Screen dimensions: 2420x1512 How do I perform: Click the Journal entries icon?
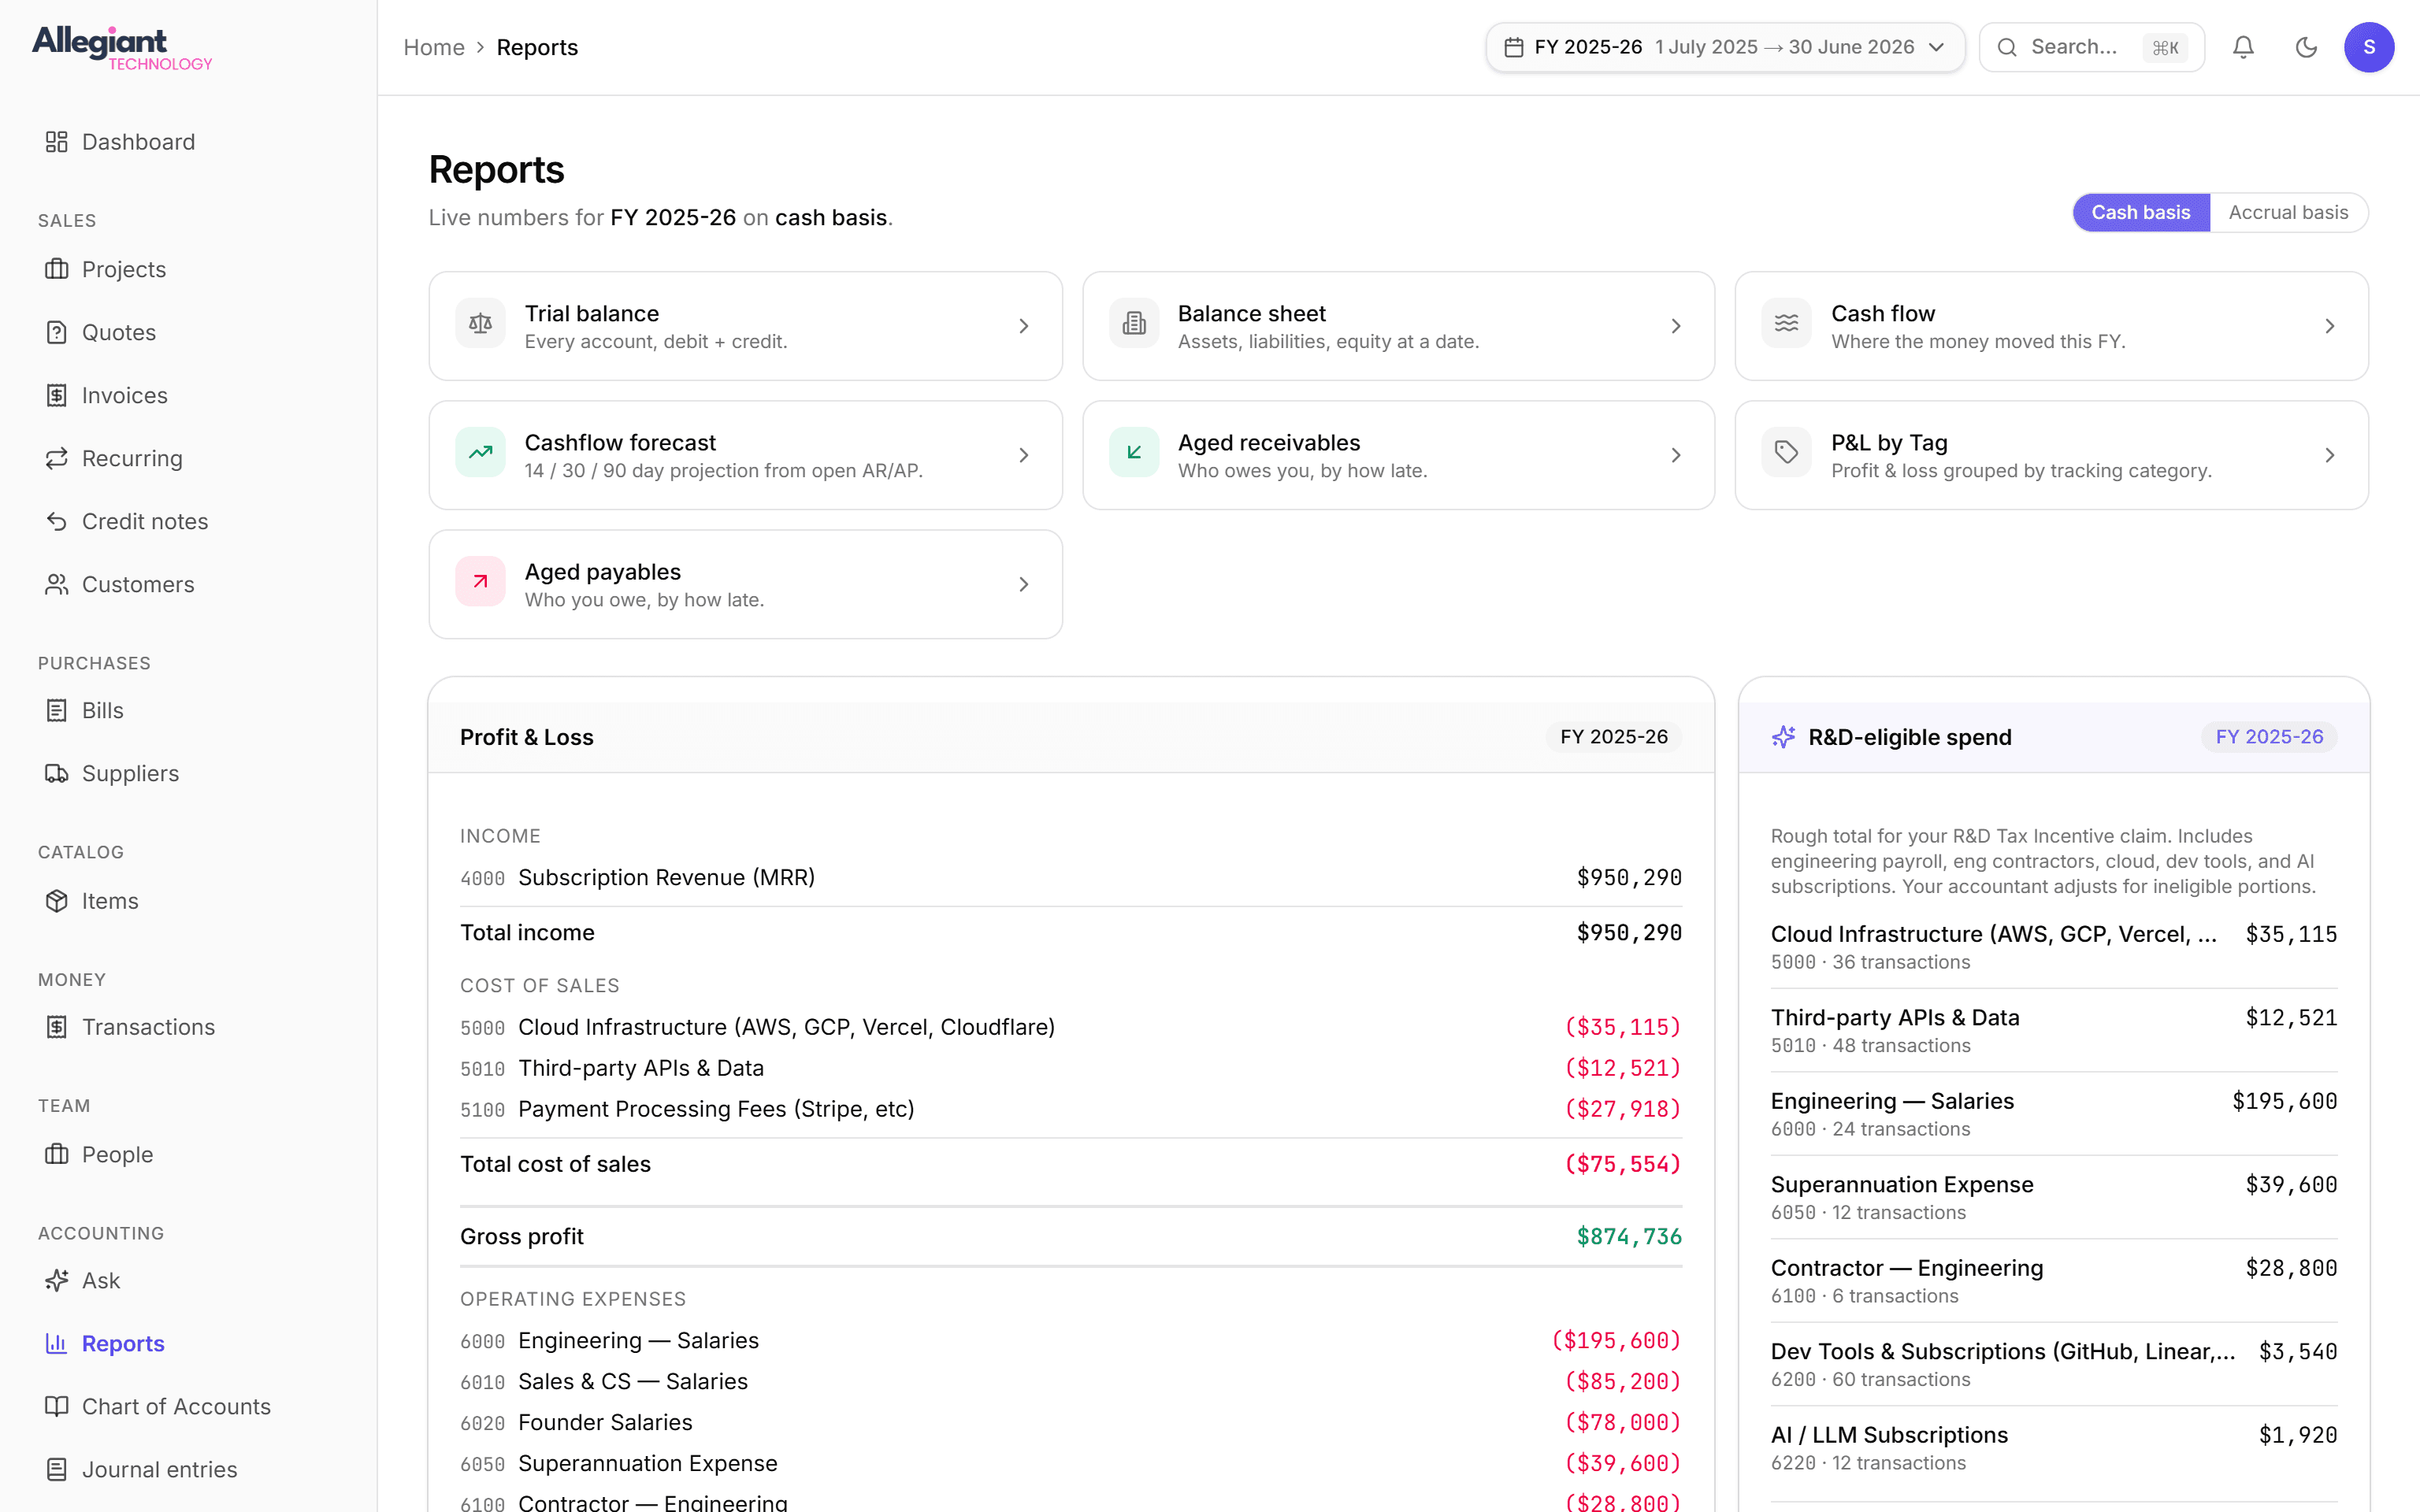tap(57, 1469)
